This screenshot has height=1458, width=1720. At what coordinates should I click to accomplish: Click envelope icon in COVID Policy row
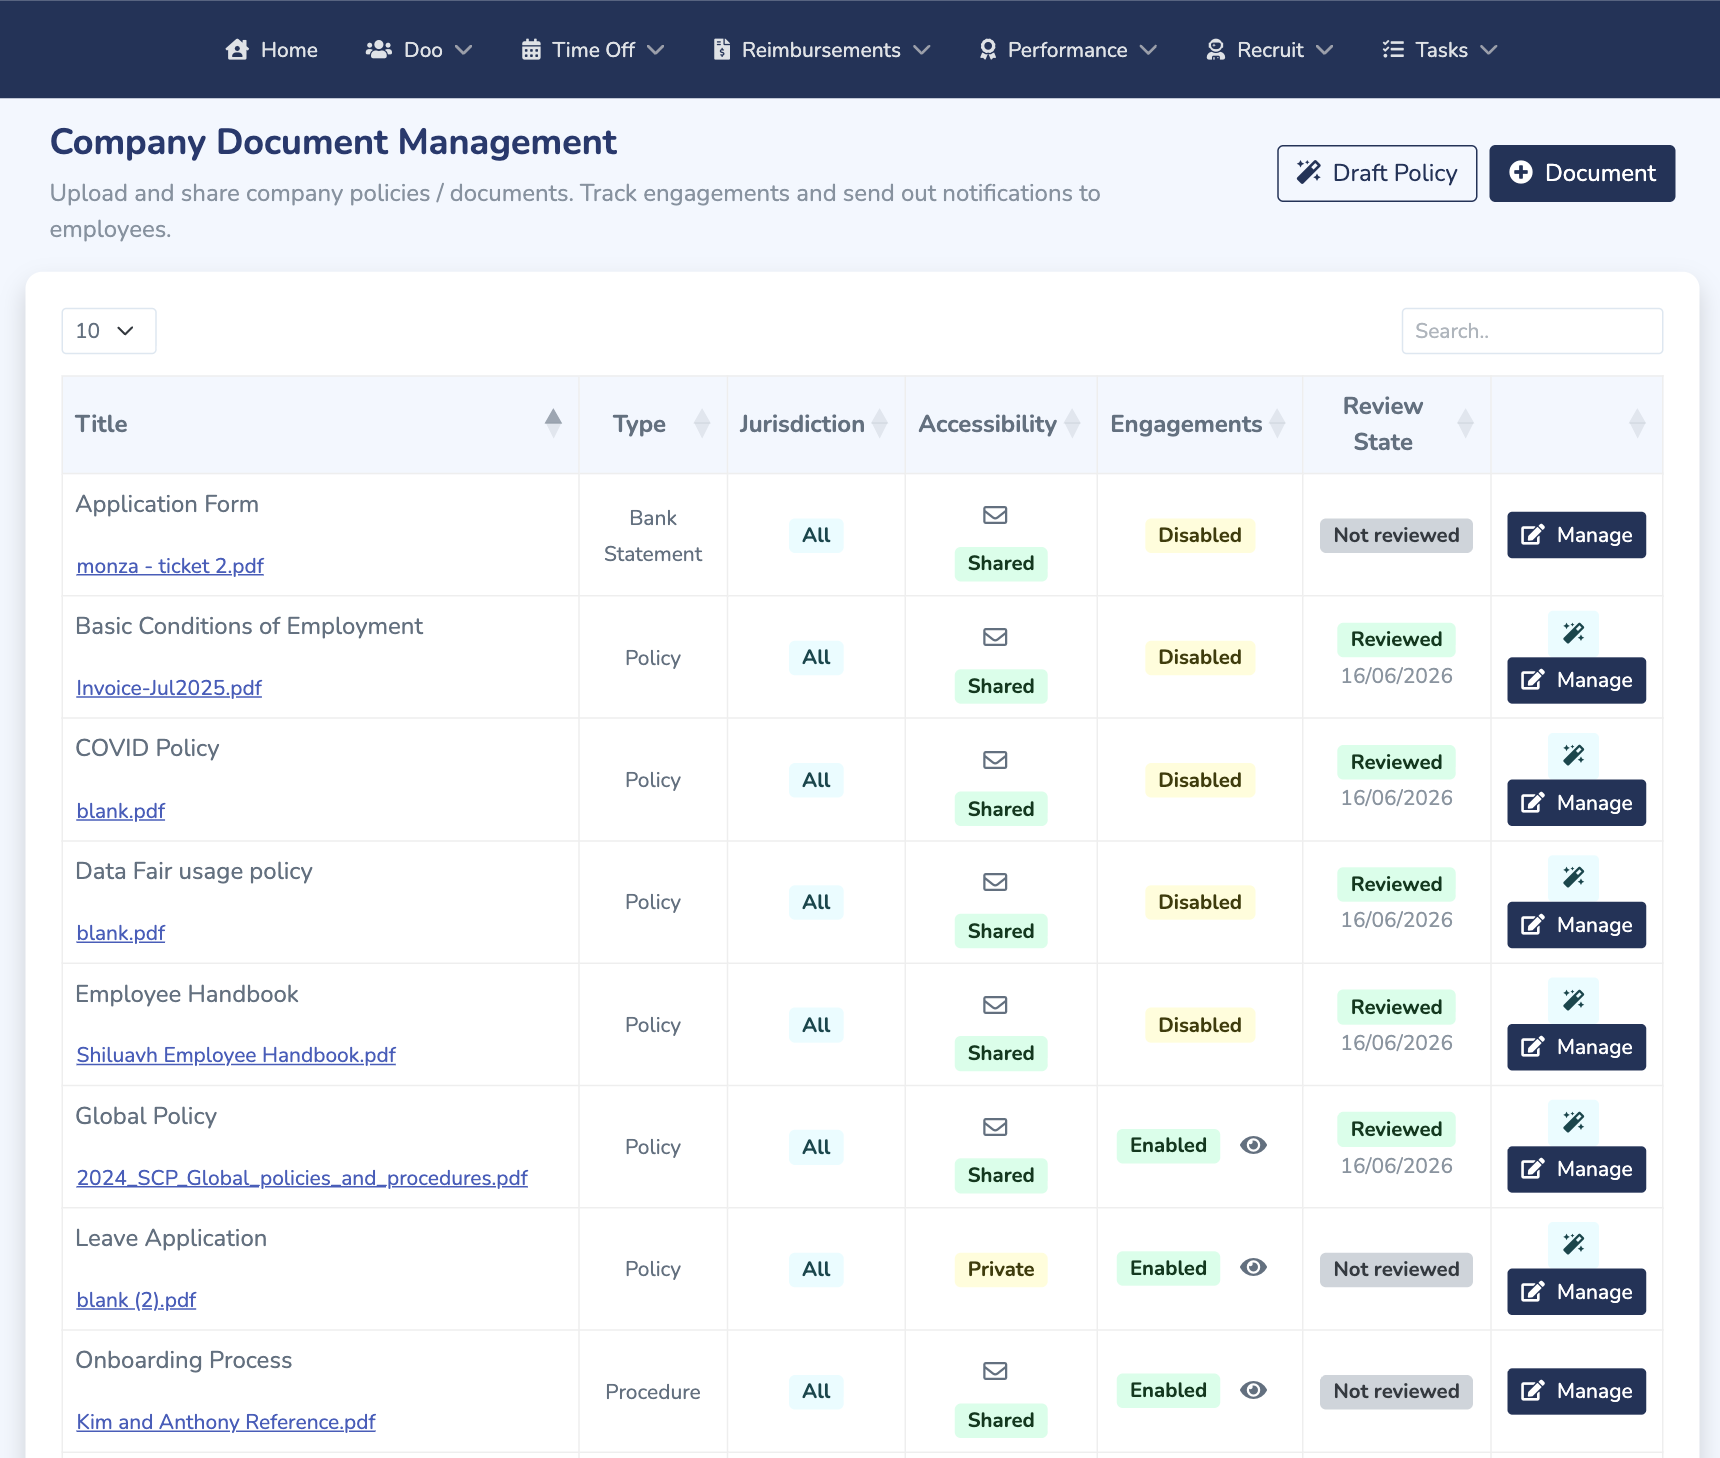tap(995, 760)
